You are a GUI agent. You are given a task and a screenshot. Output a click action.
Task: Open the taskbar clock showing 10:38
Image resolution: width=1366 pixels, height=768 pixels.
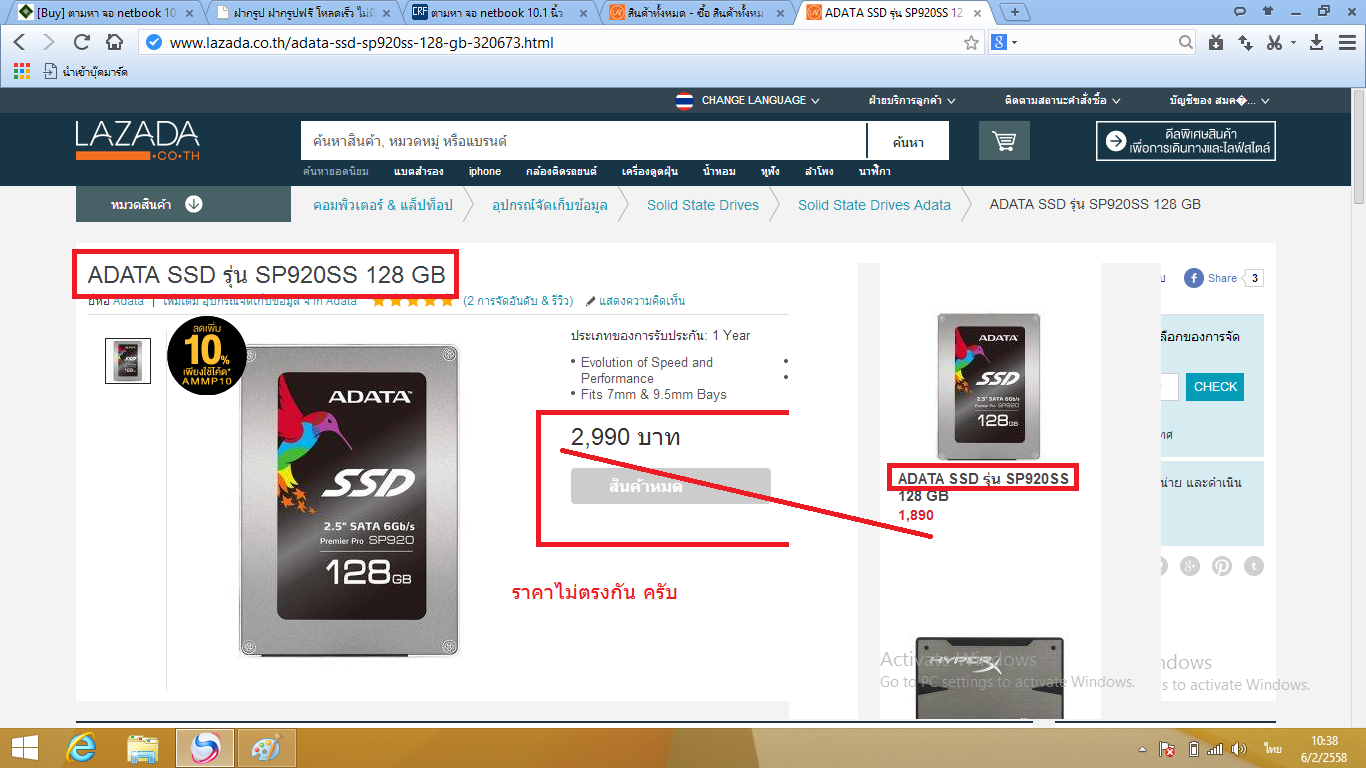(1323, 748)
